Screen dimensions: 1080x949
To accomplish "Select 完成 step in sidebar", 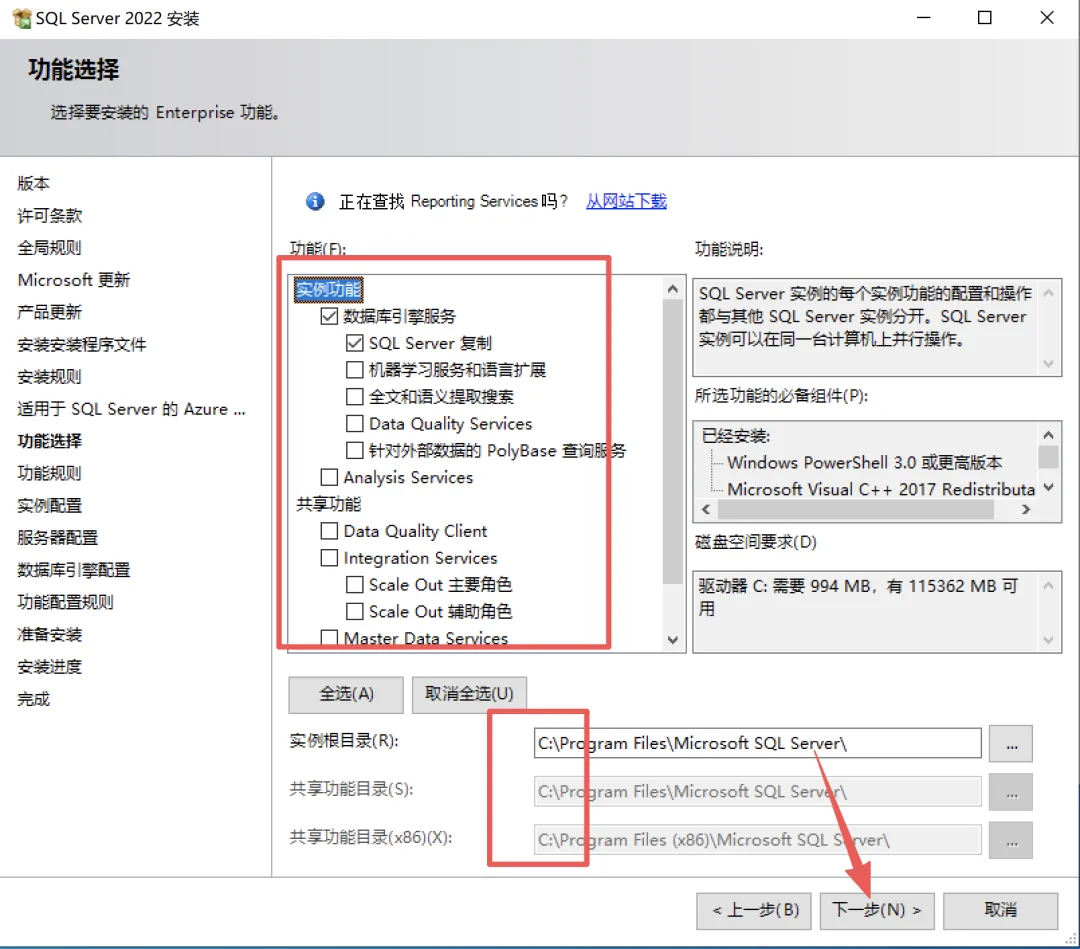I will [x=34, y=700].
